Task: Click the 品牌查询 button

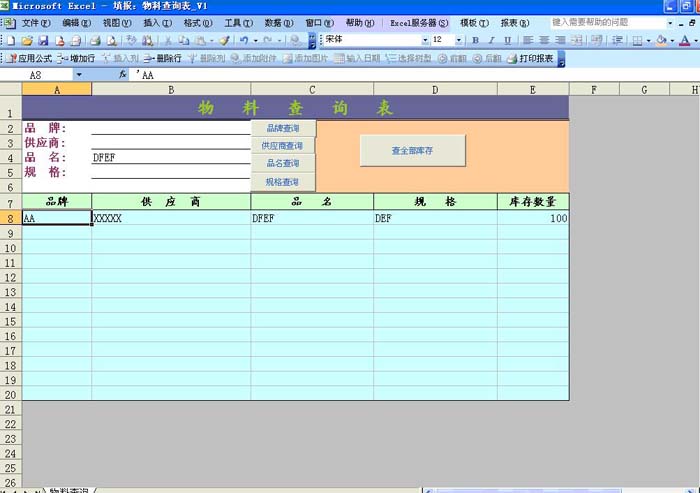Action: point(283,128)
